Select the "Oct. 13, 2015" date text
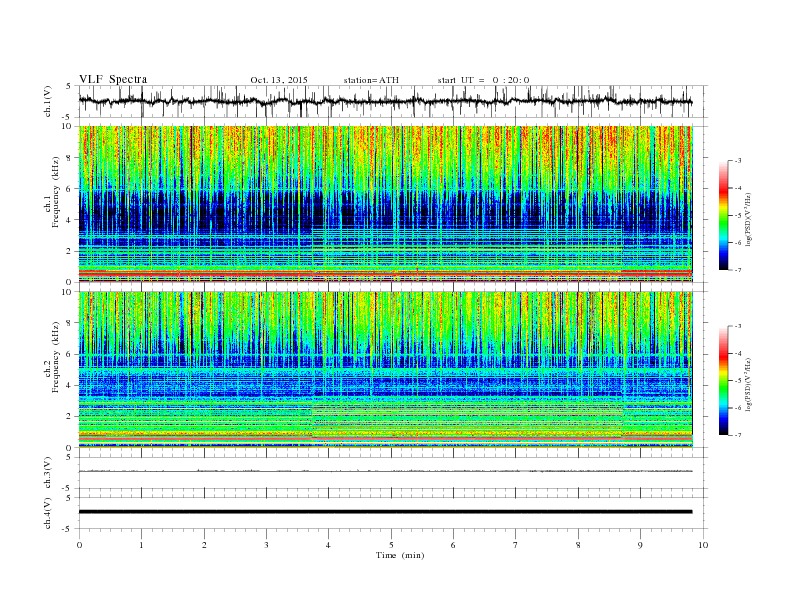This screenshot has height=612, width=792. tap(279, 80)
